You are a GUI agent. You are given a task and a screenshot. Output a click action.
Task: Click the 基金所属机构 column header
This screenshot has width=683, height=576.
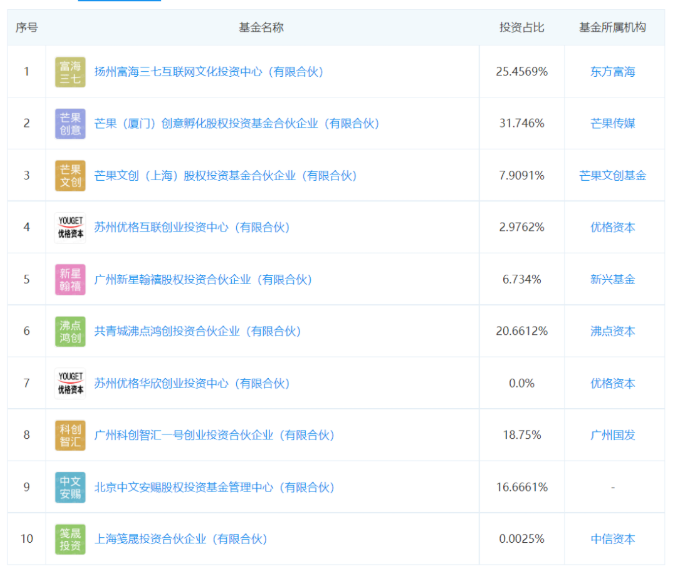click(x=612, y=27)
